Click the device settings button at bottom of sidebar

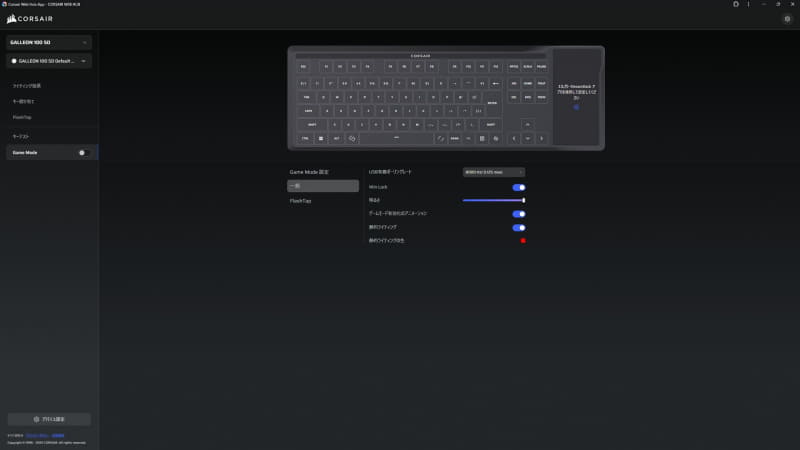[49, 419]
